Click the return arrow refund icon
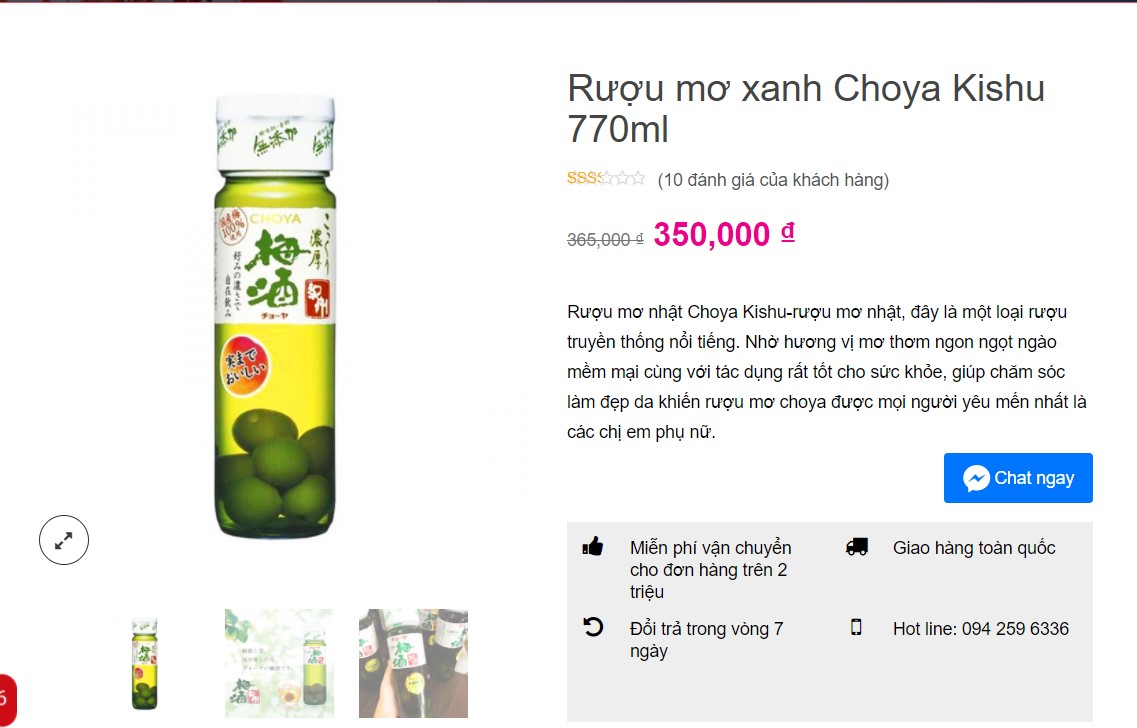 [x=593, y=626]
